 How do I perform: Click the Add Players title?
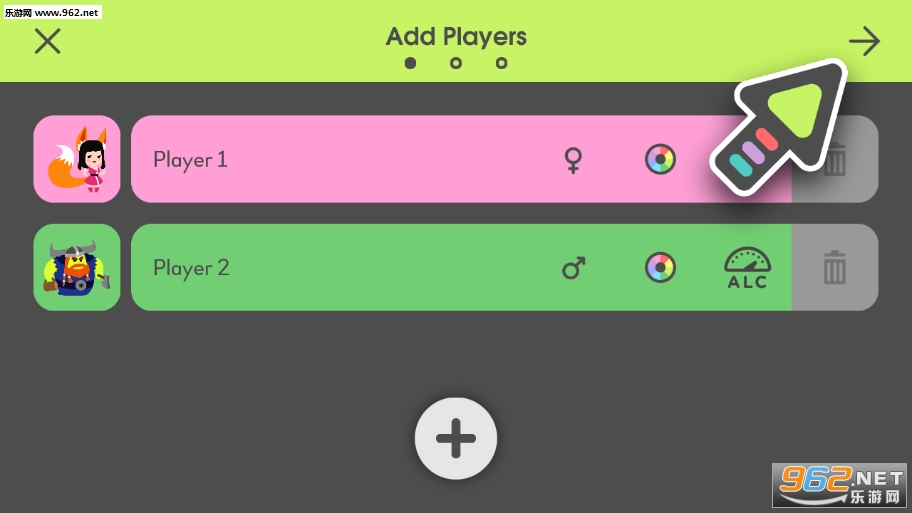[x=456, y=37]
